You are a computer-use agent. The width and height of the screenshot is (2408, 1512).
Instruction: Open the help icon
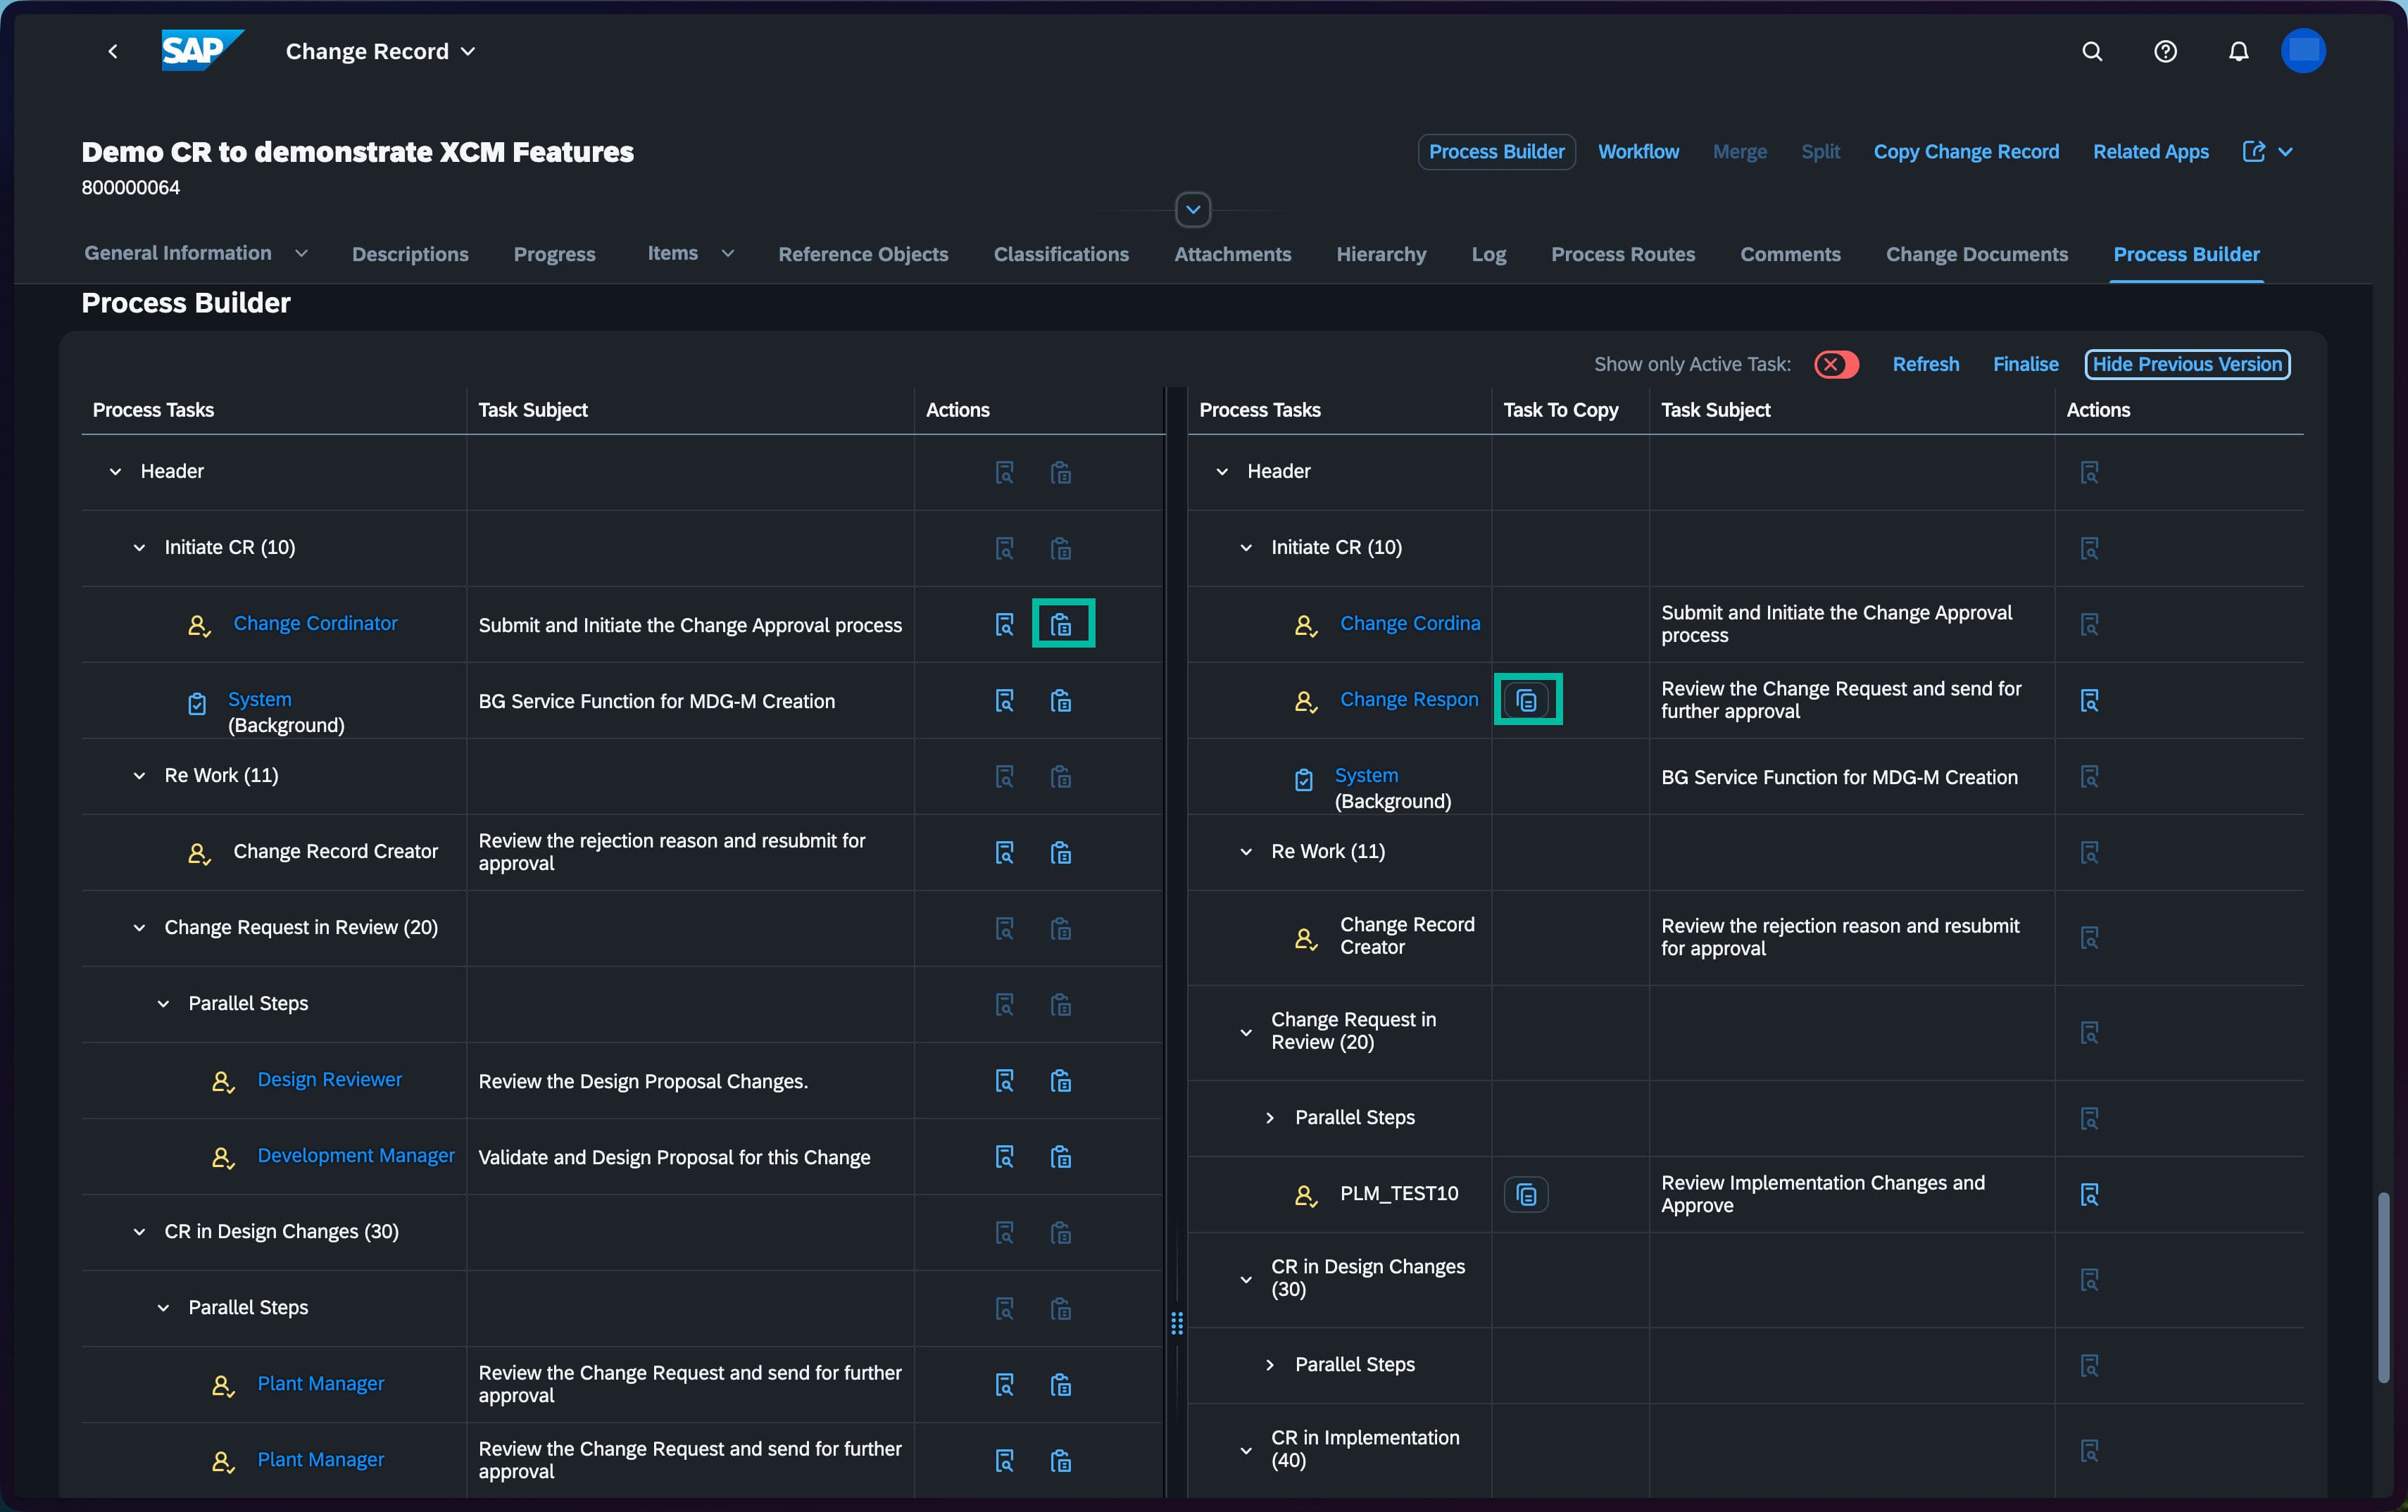(x=2165, y=51)
